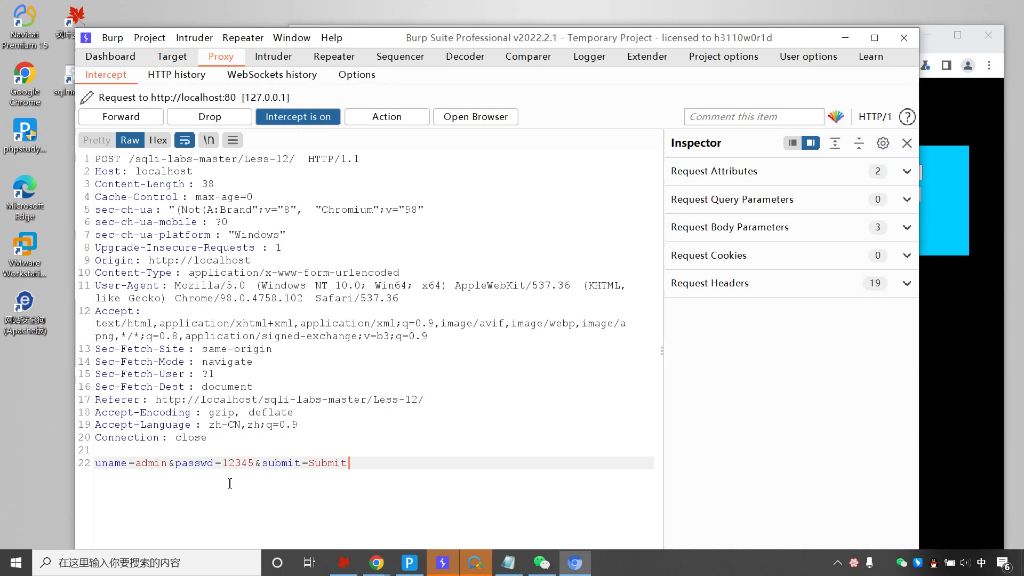
Task: Open the proxy Options sub-tab
Action: click(357, 75)
